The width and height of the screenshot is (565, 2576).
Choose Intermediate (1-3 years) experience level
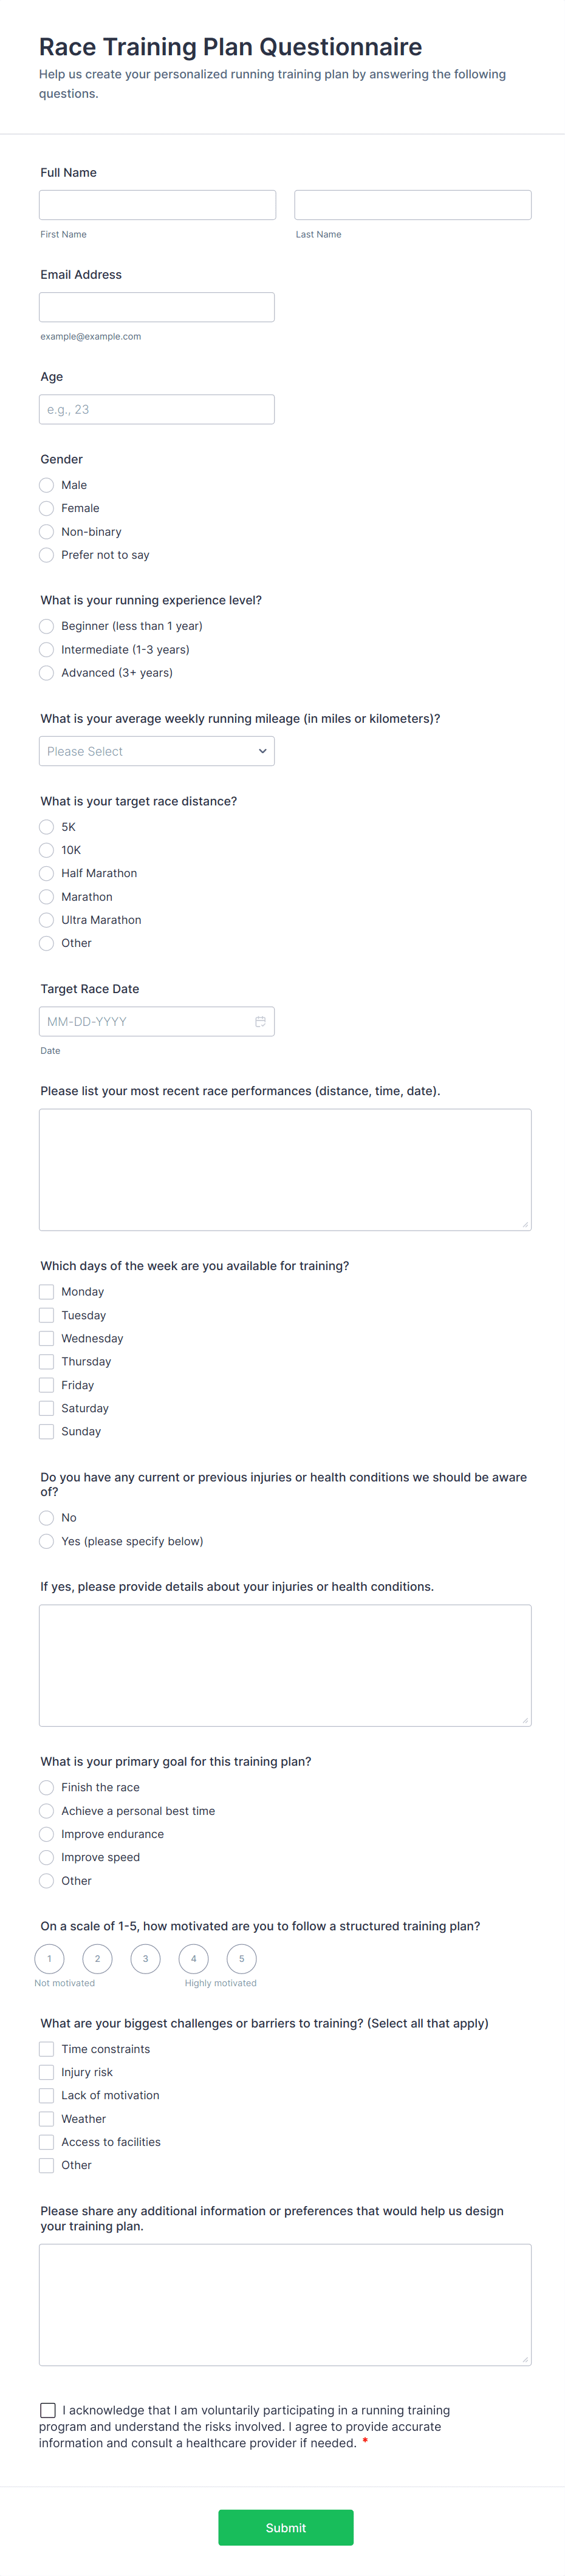pyautogui.click(x=47, y=650)
